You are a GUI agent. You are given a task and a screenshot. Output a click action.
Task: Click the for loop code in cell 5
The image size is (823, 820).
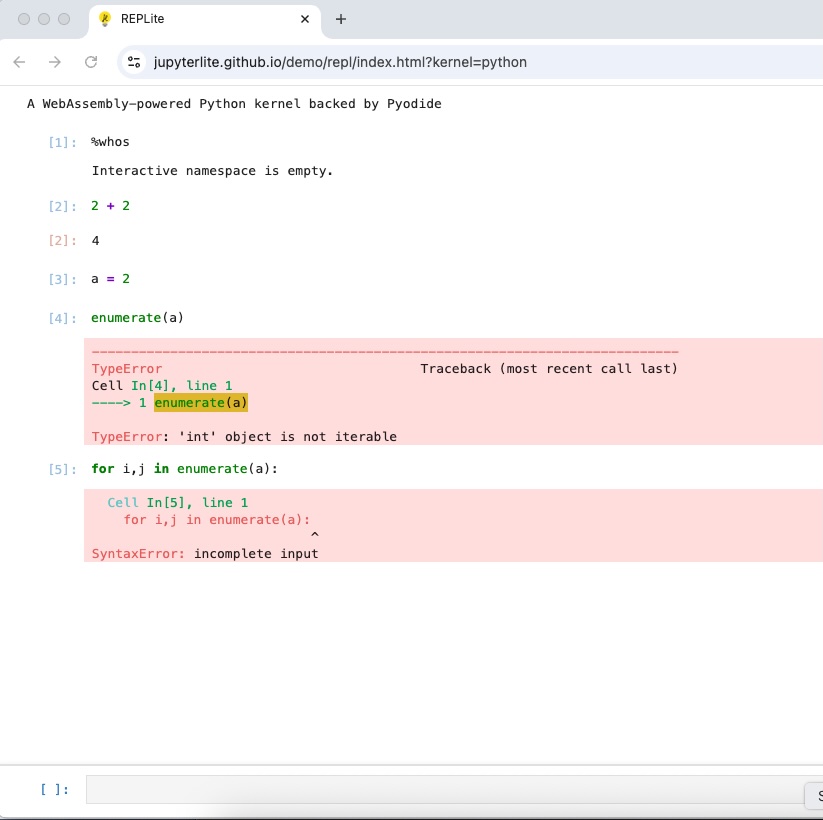point(184,468)
